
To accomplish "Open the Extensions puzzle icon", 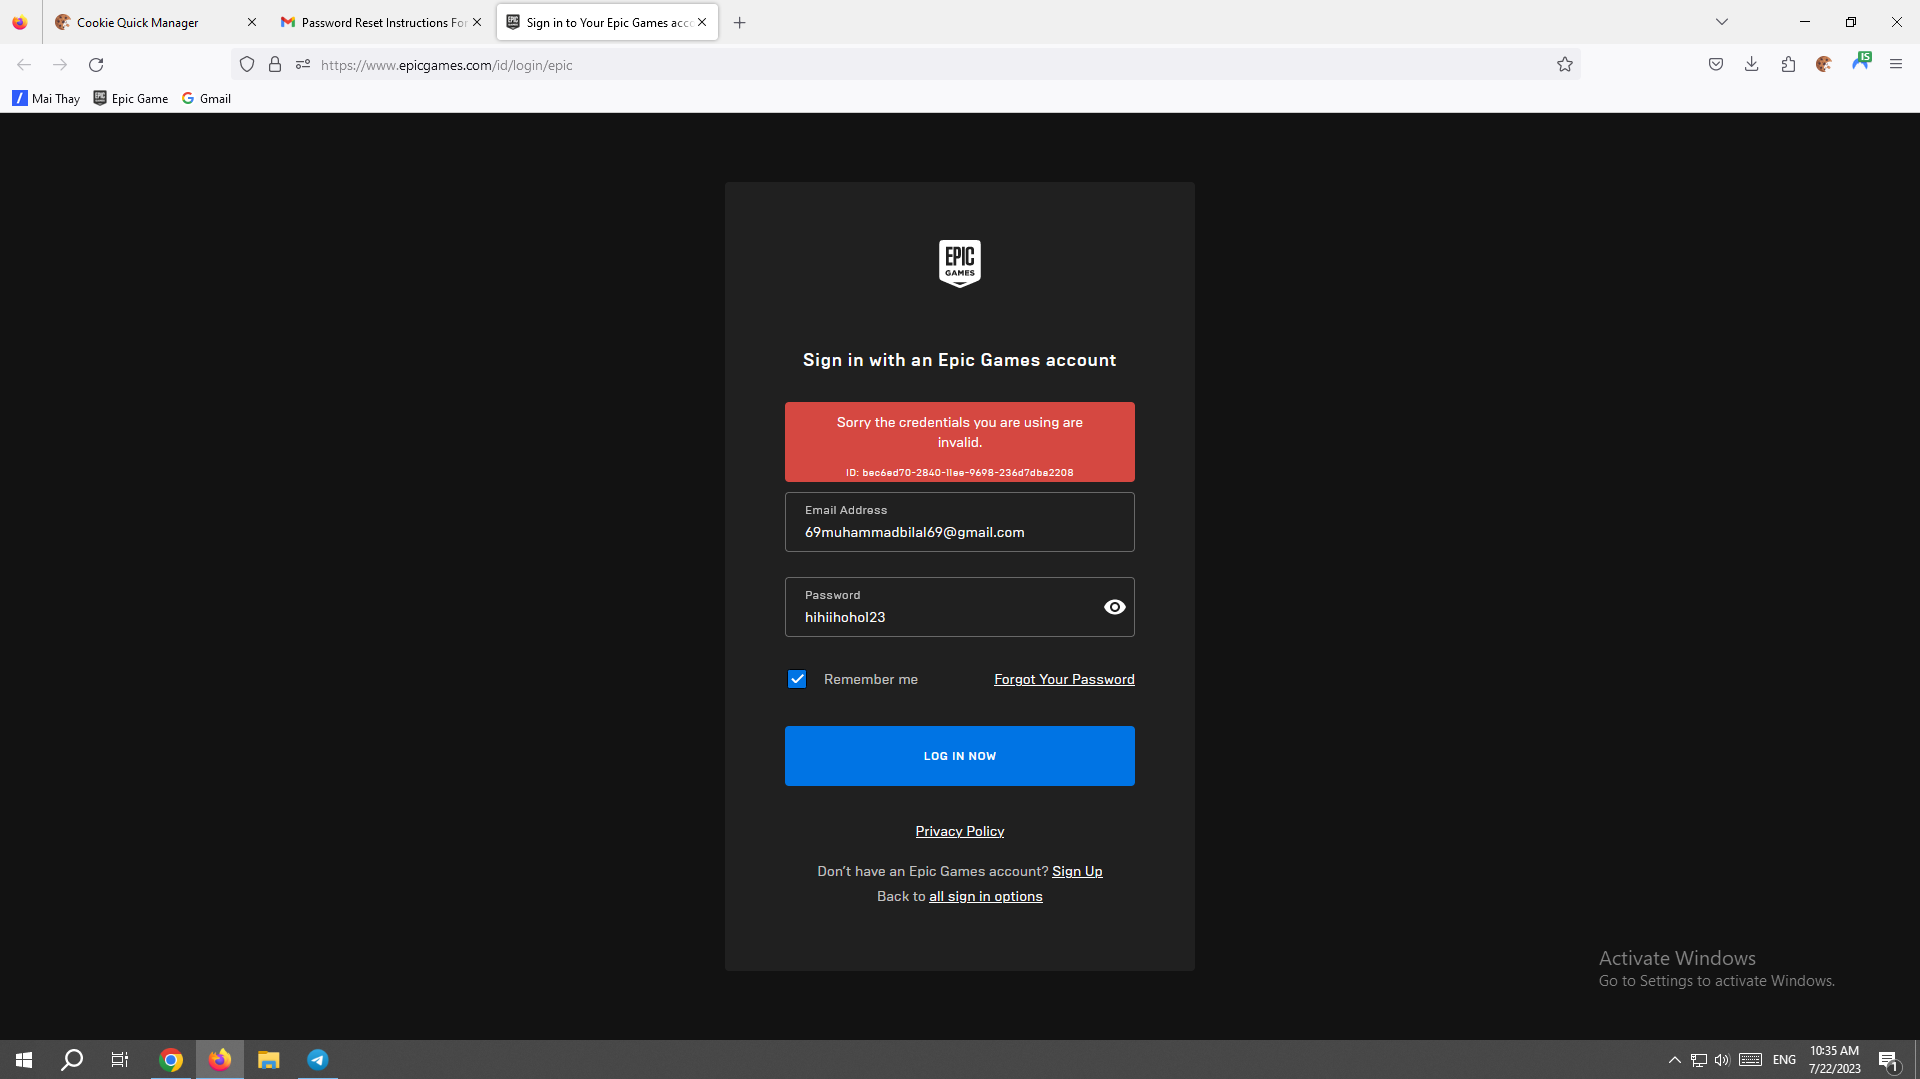I will click(x=1788, y=65).
